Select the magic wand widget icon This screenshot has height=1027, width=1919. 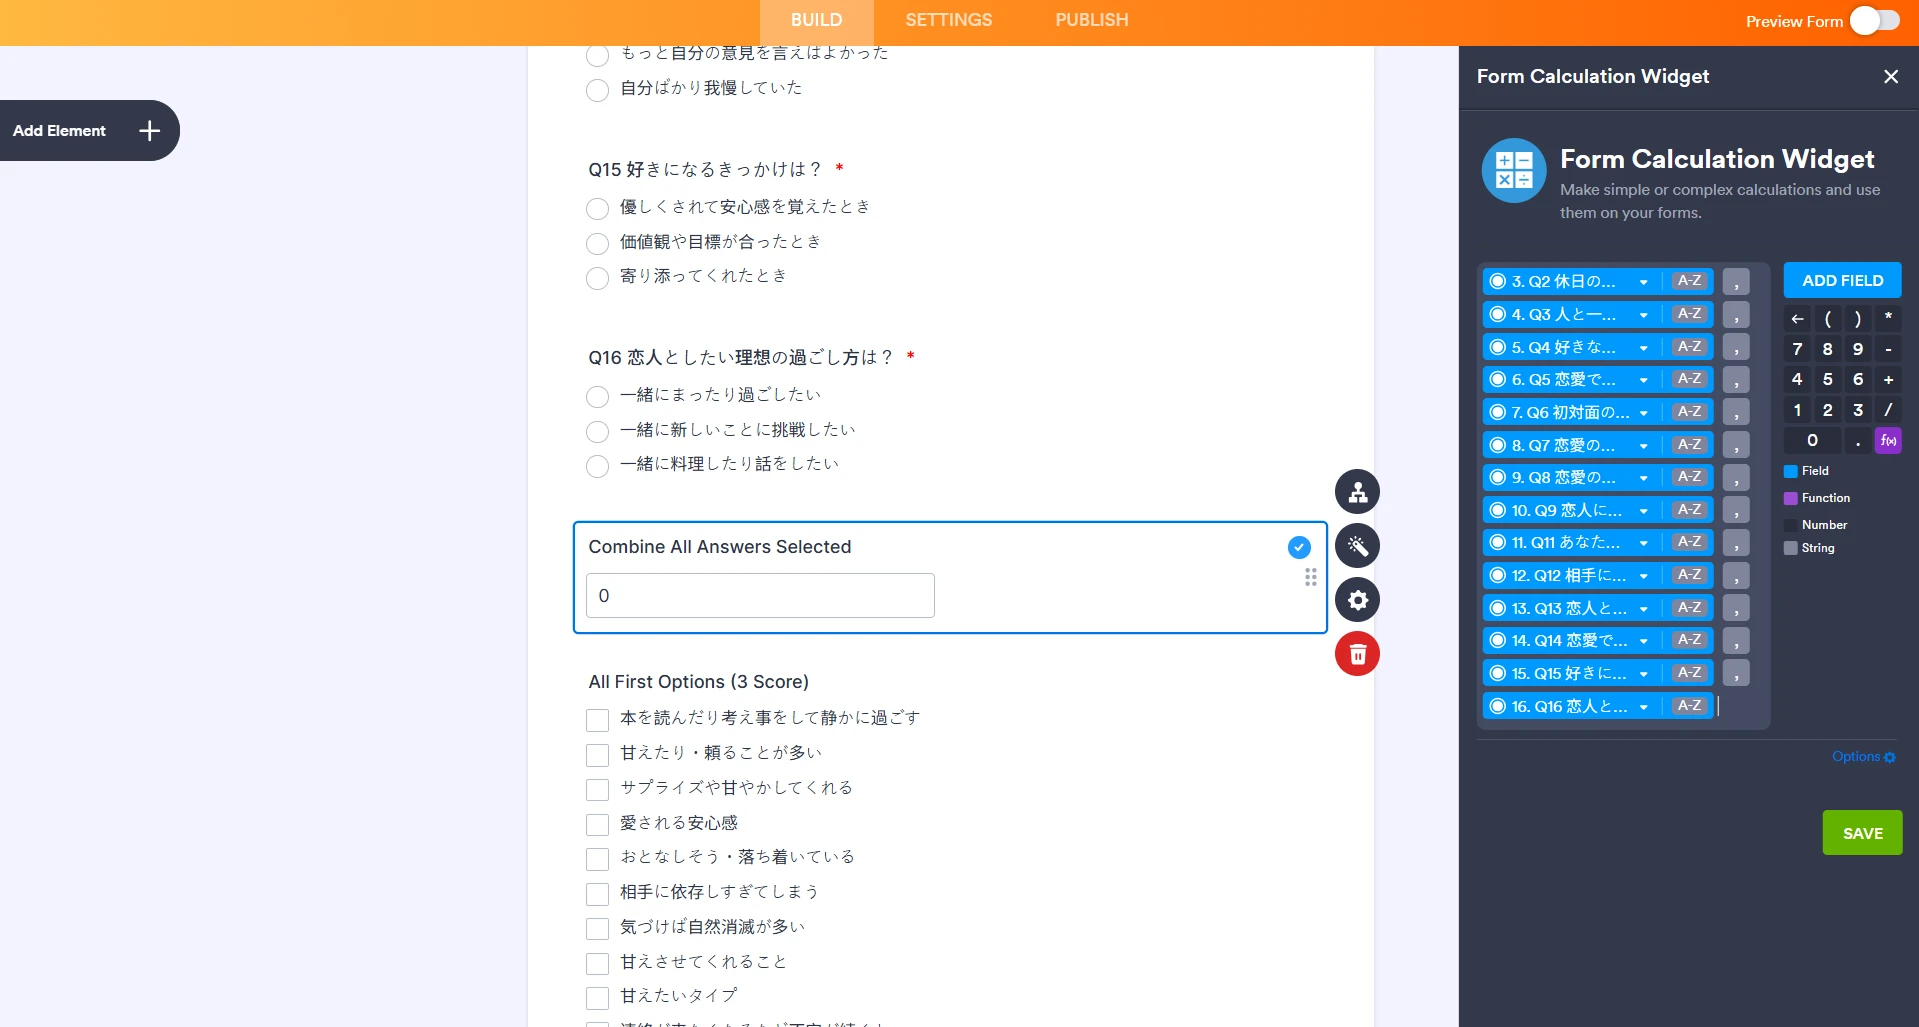tap(1357, 546)
